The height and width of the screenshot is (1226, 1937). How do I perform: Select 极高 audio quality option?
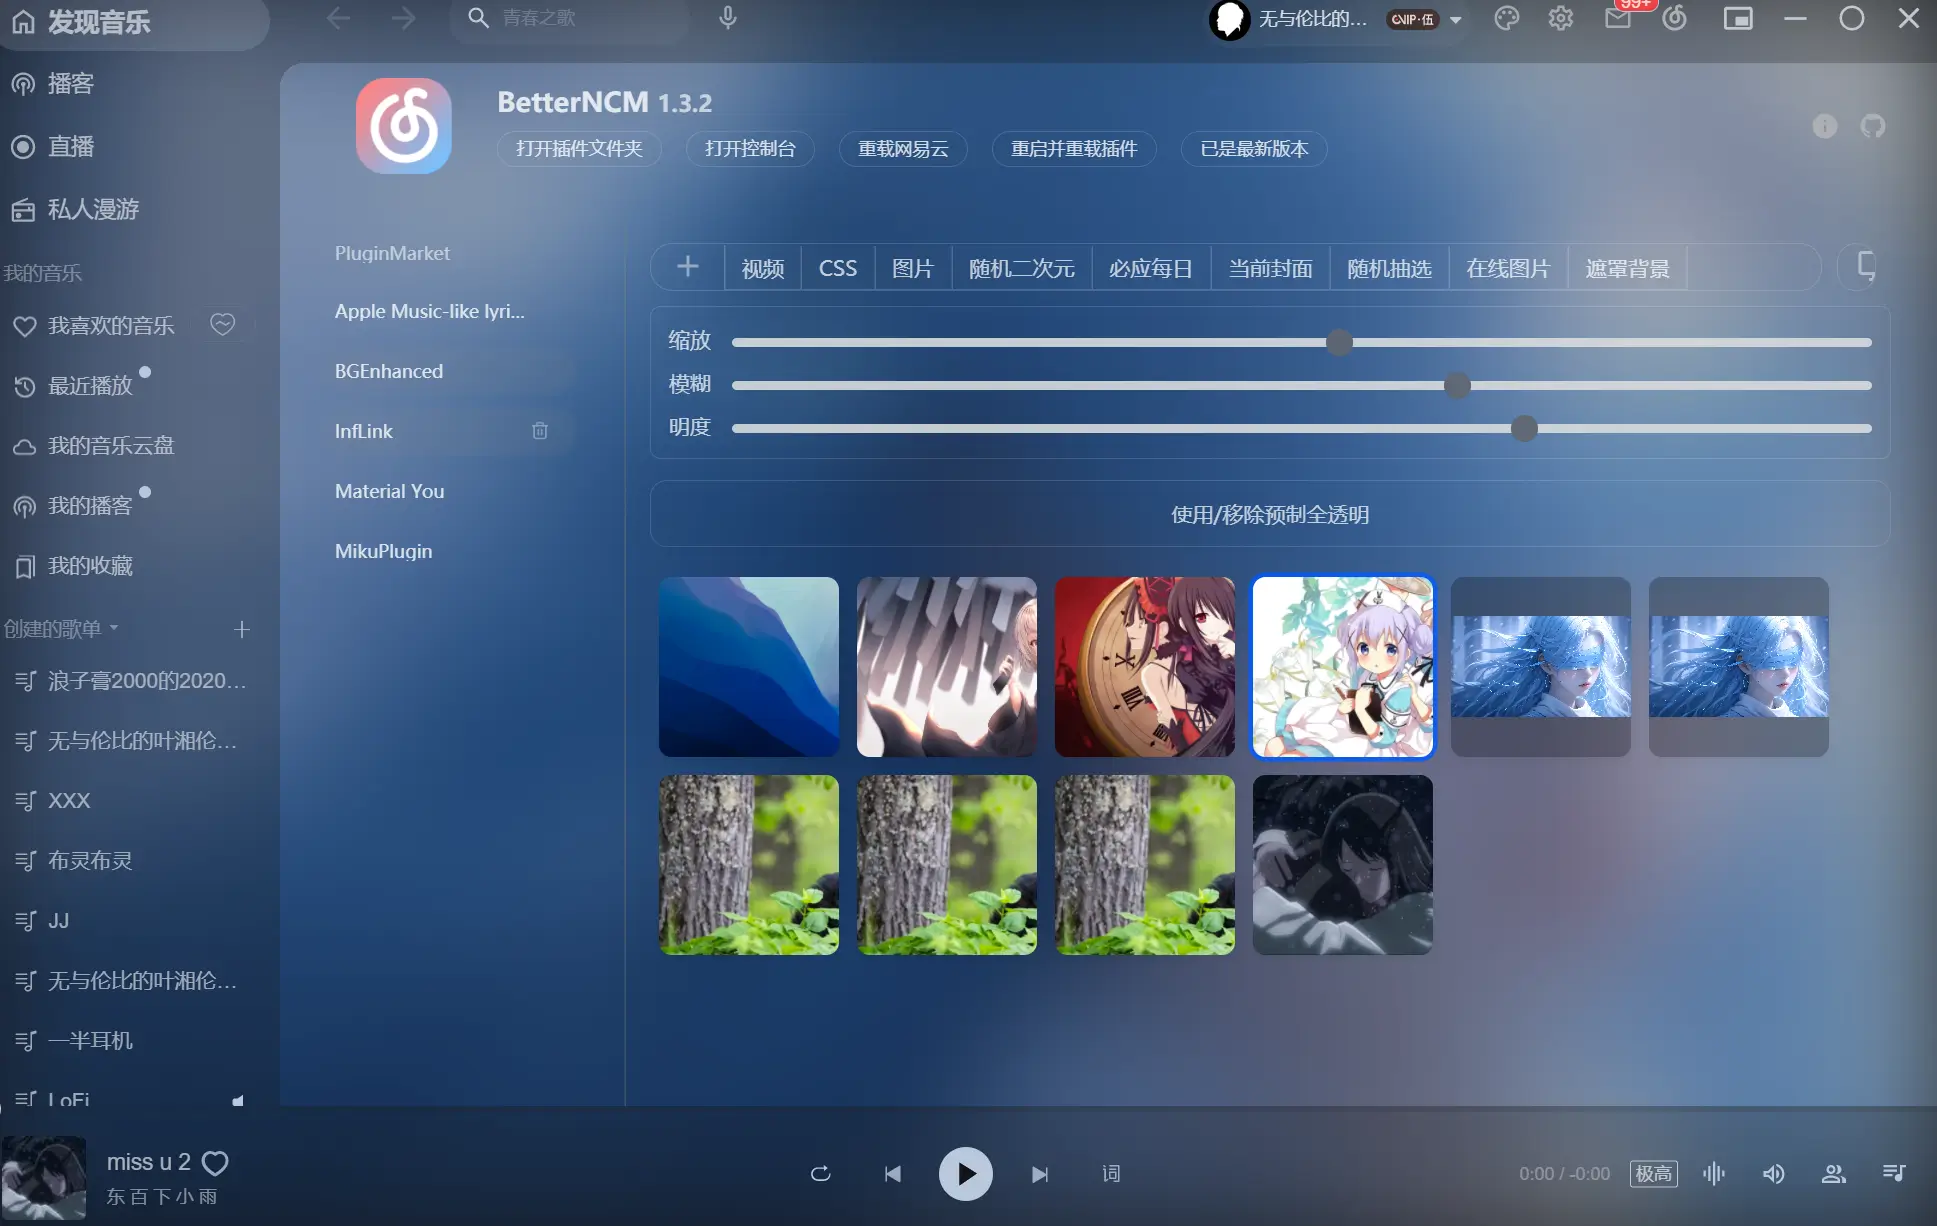point(1653,1173)
